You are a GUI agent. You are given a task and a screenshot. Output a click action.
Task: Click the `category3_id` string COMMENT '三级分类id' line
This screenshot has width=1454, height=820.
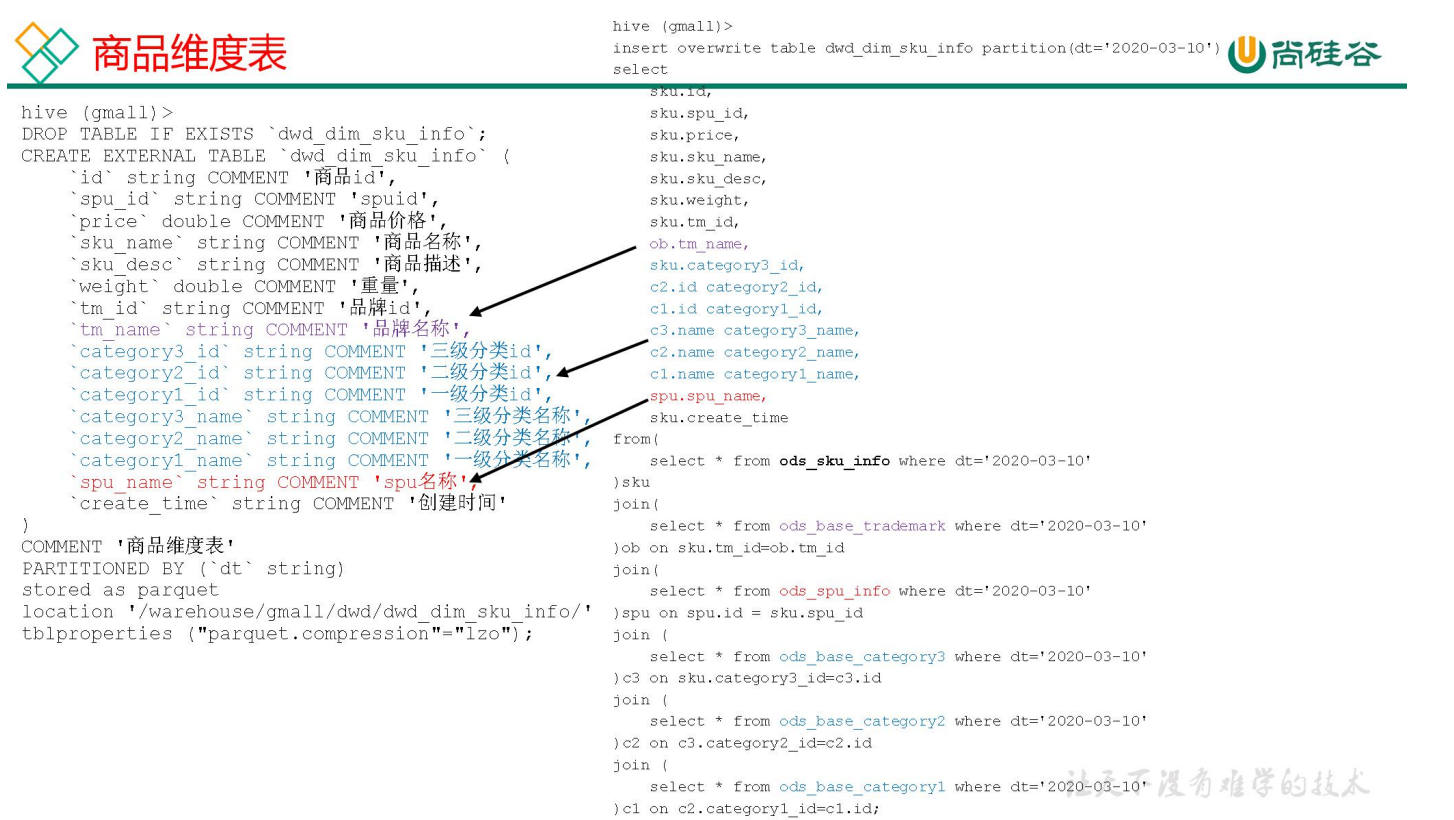(311, 352)
